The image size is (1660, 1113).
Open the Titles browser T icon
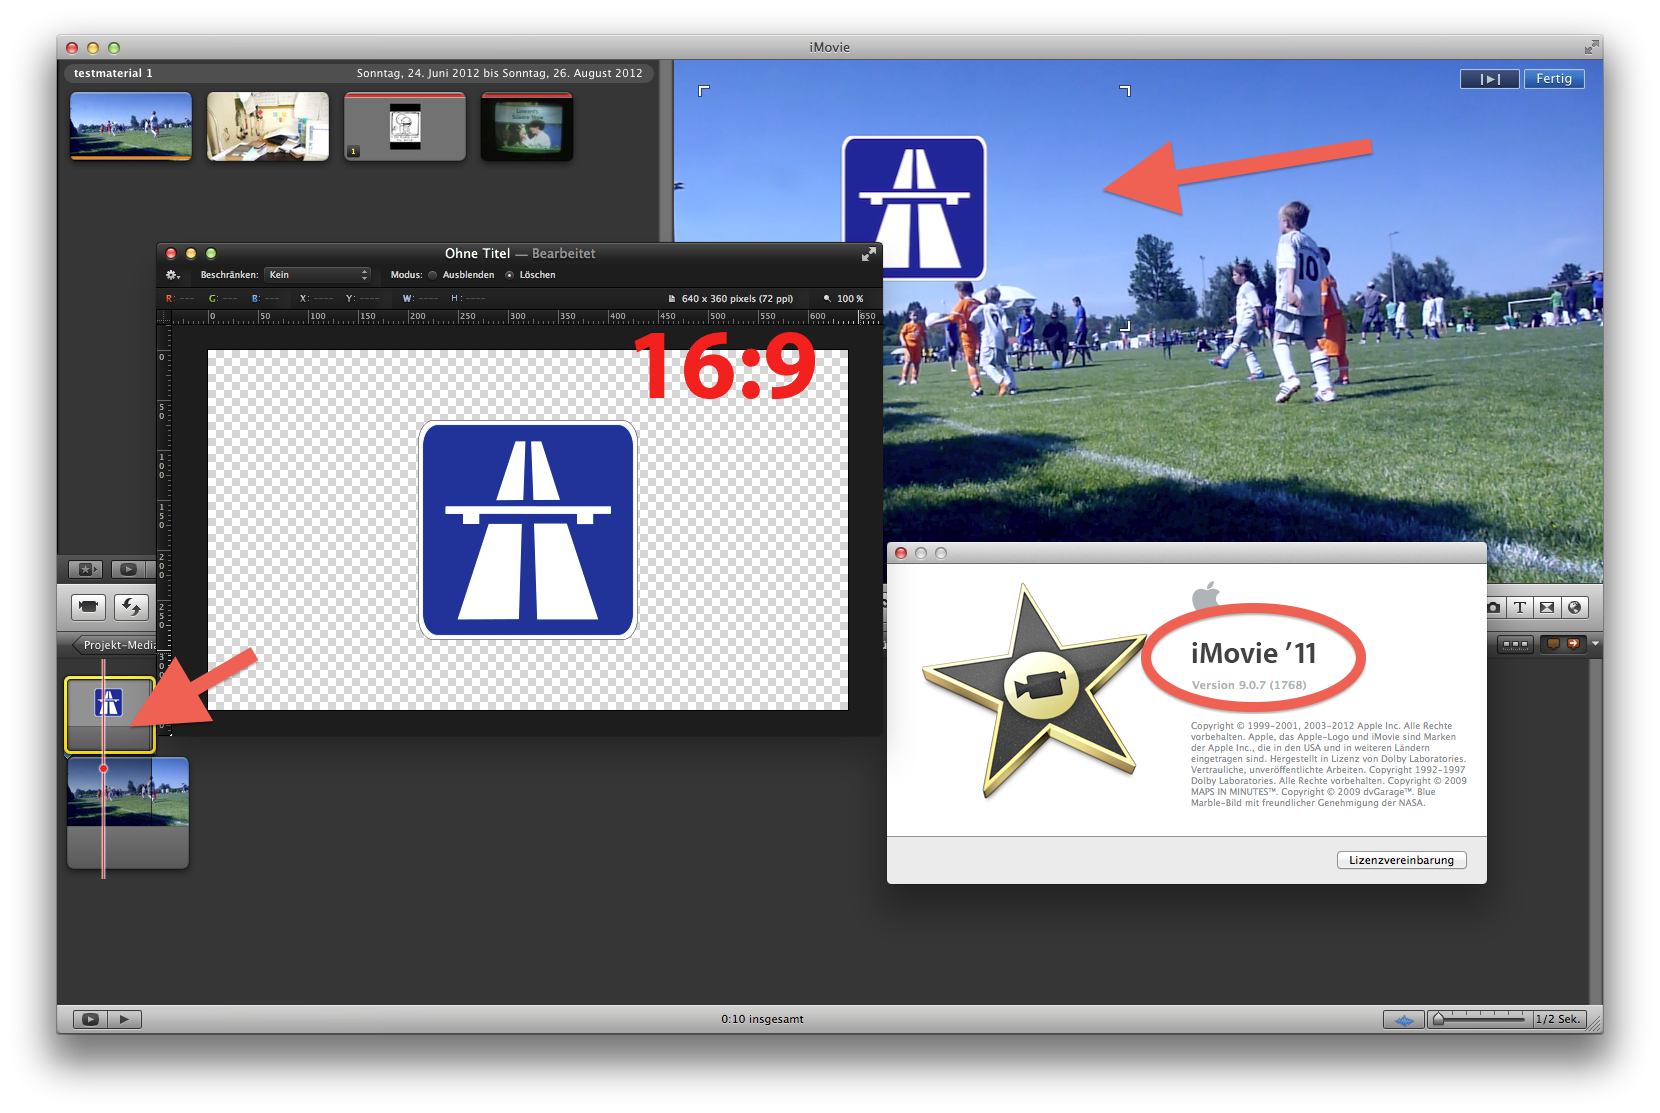click(1520, 607)
